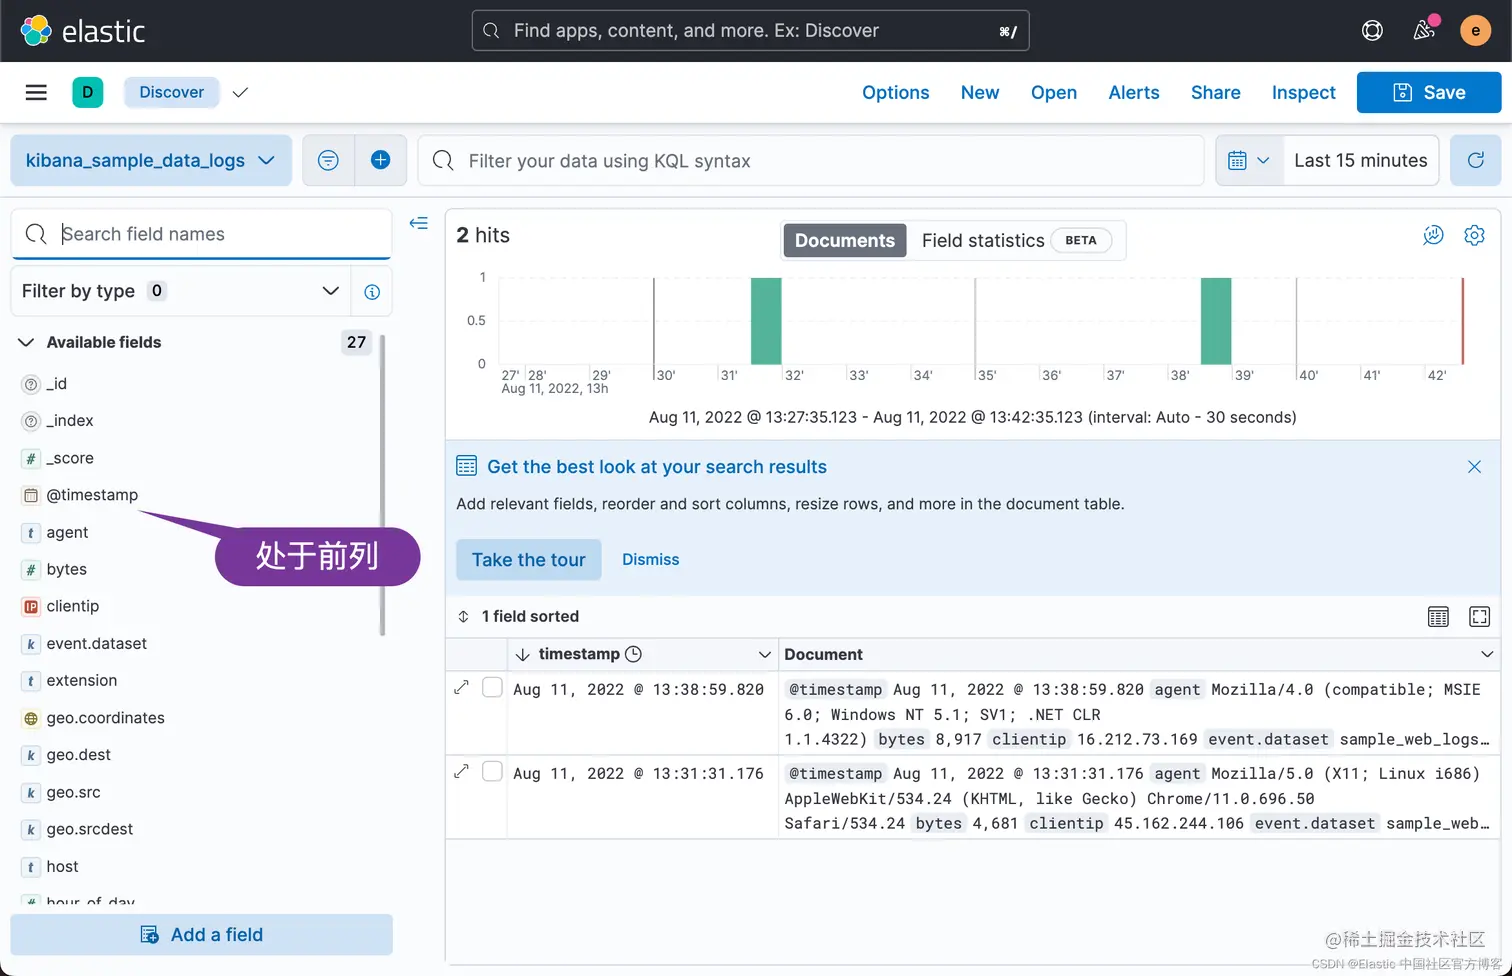
Task: Open the saved filter set menu icon
Action: click(328, 160)
